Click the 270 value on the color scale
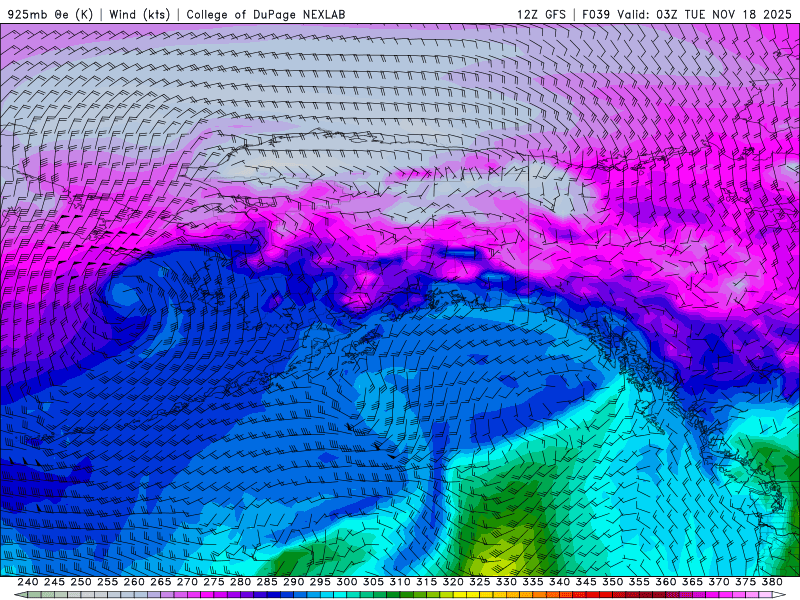This screenshot has height=600, width=800. pyautogui.click(x=187, y=582)
